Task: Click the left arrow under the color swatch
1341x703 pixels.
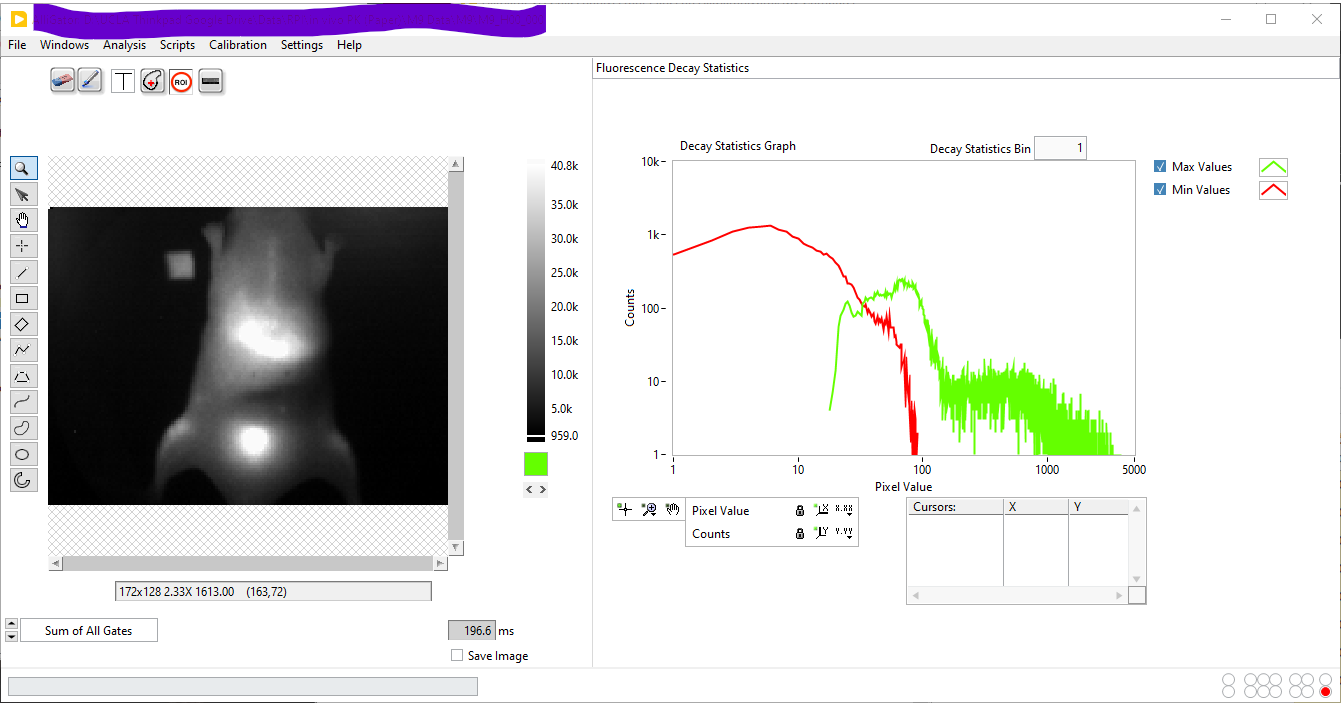Action: [530, 489]
